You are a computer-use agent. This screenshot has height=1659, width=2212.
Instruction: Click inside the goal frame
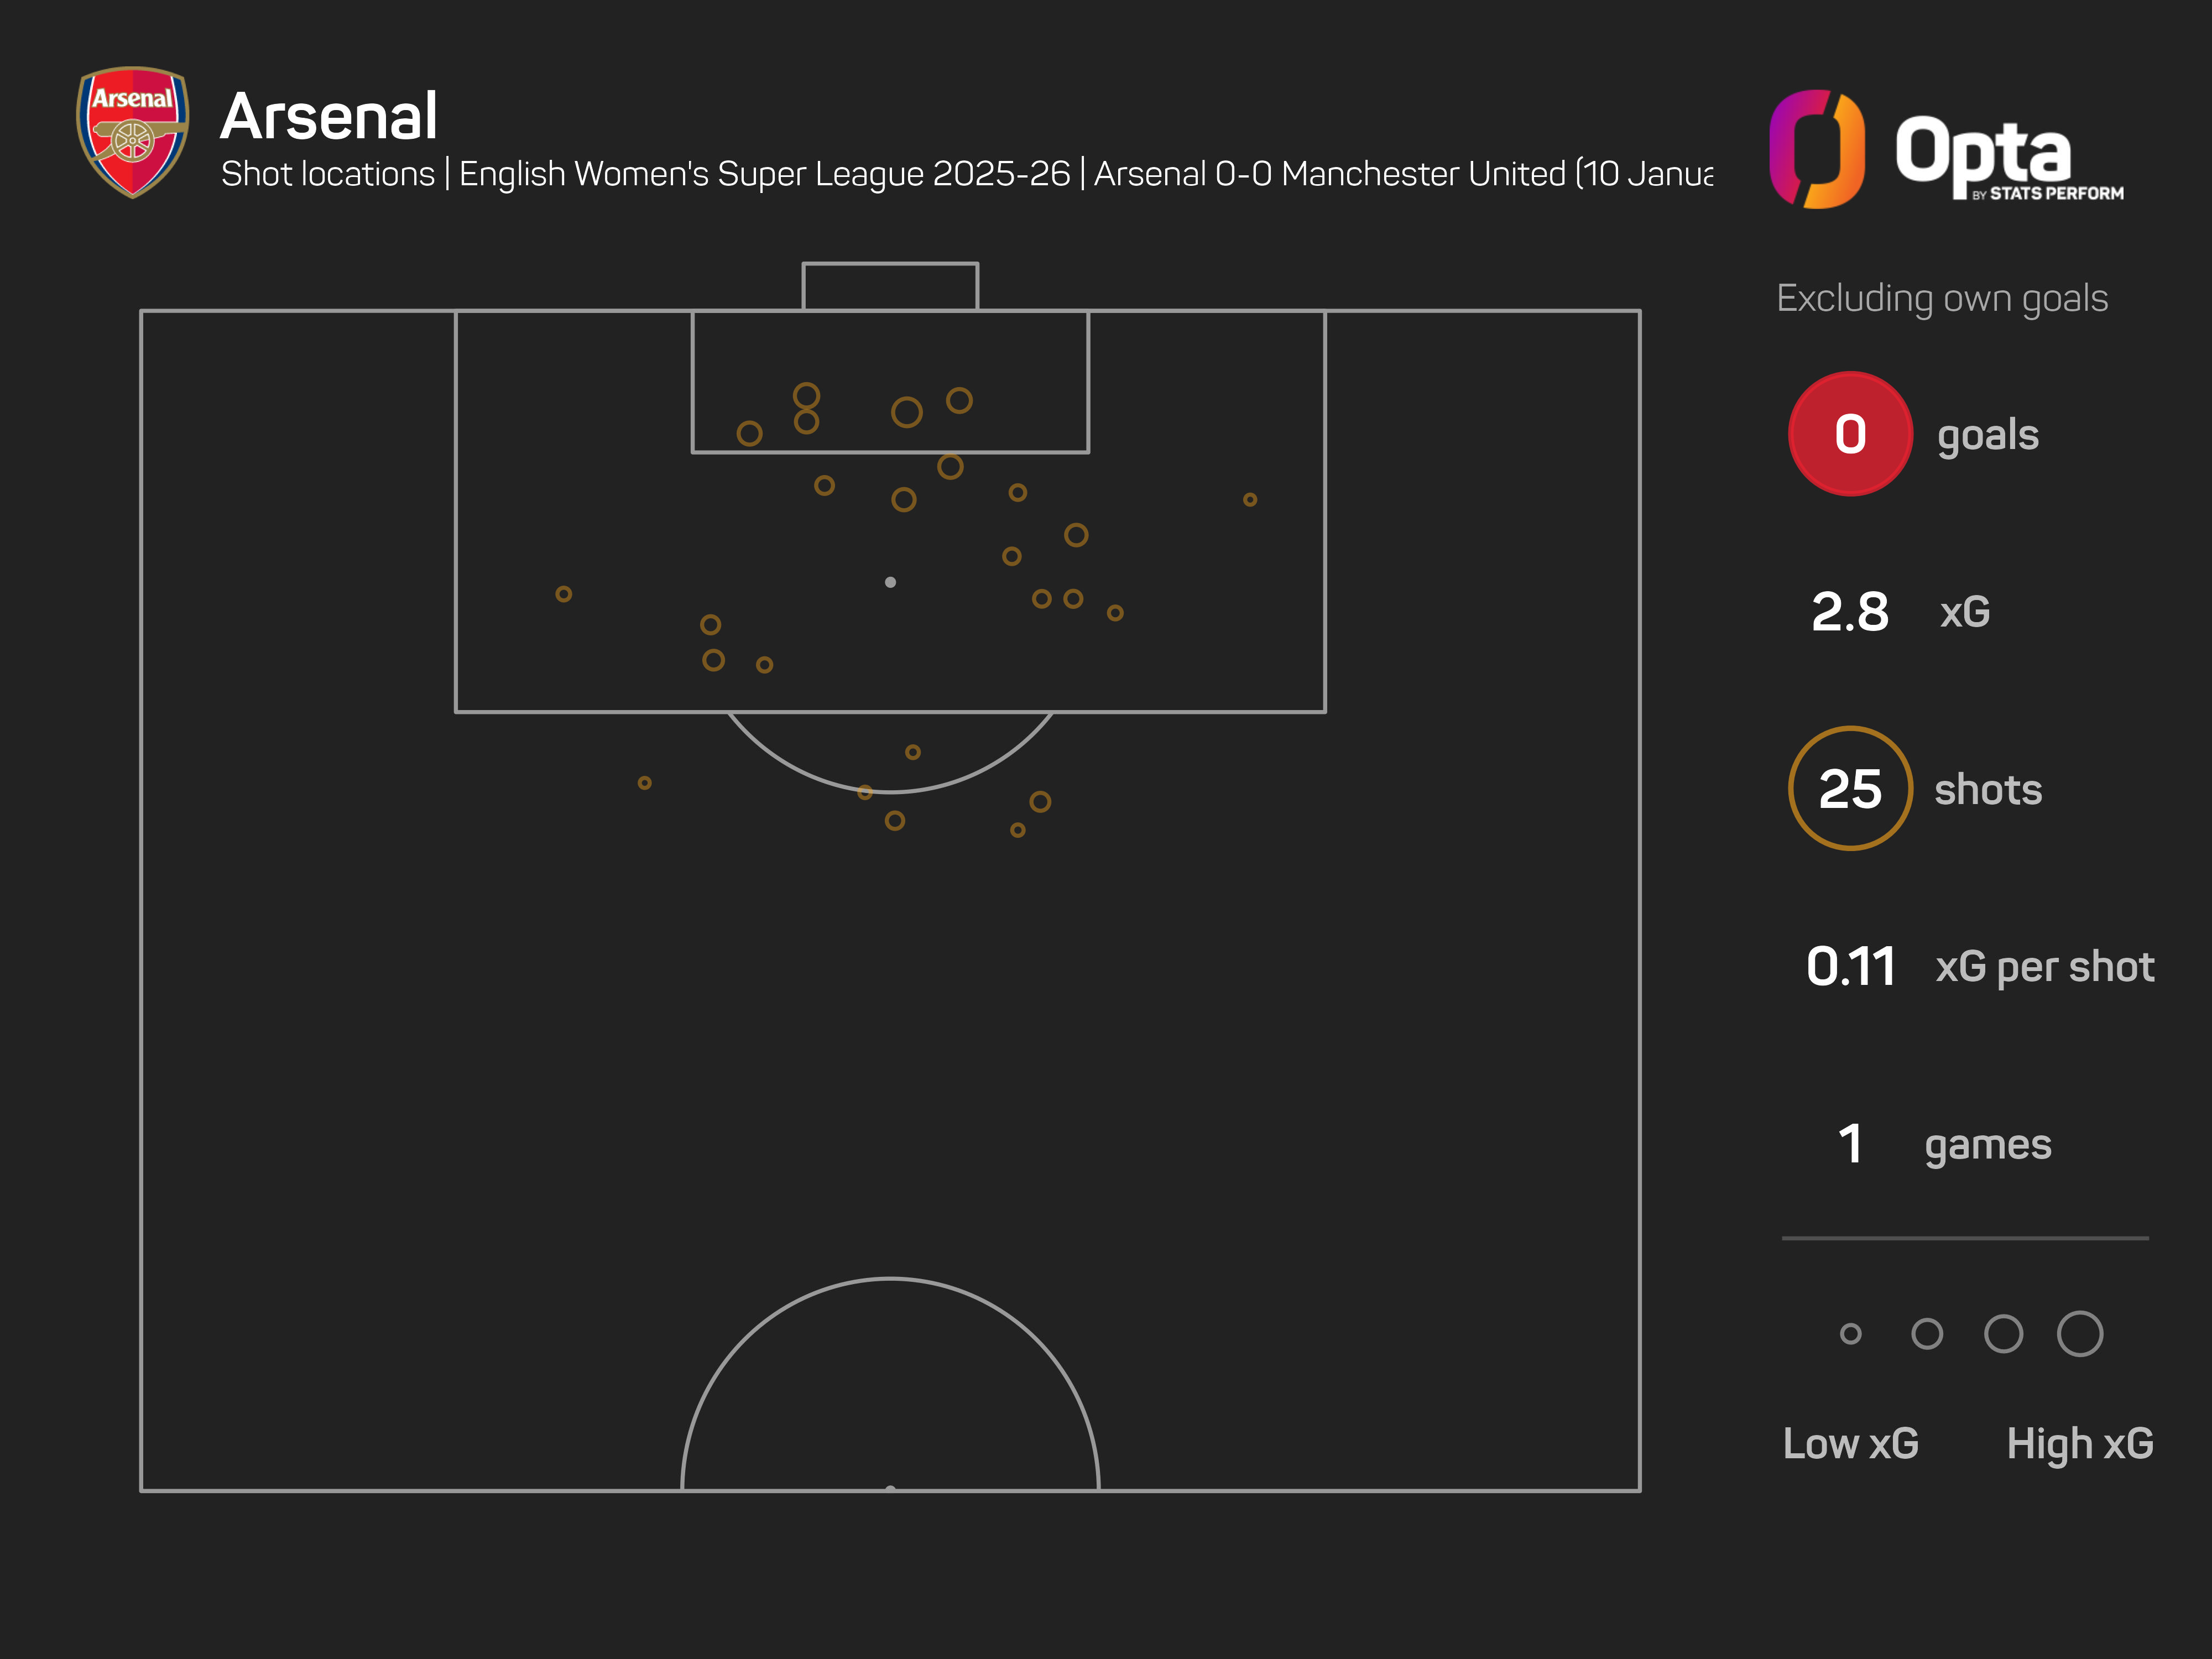click(890, 287)
